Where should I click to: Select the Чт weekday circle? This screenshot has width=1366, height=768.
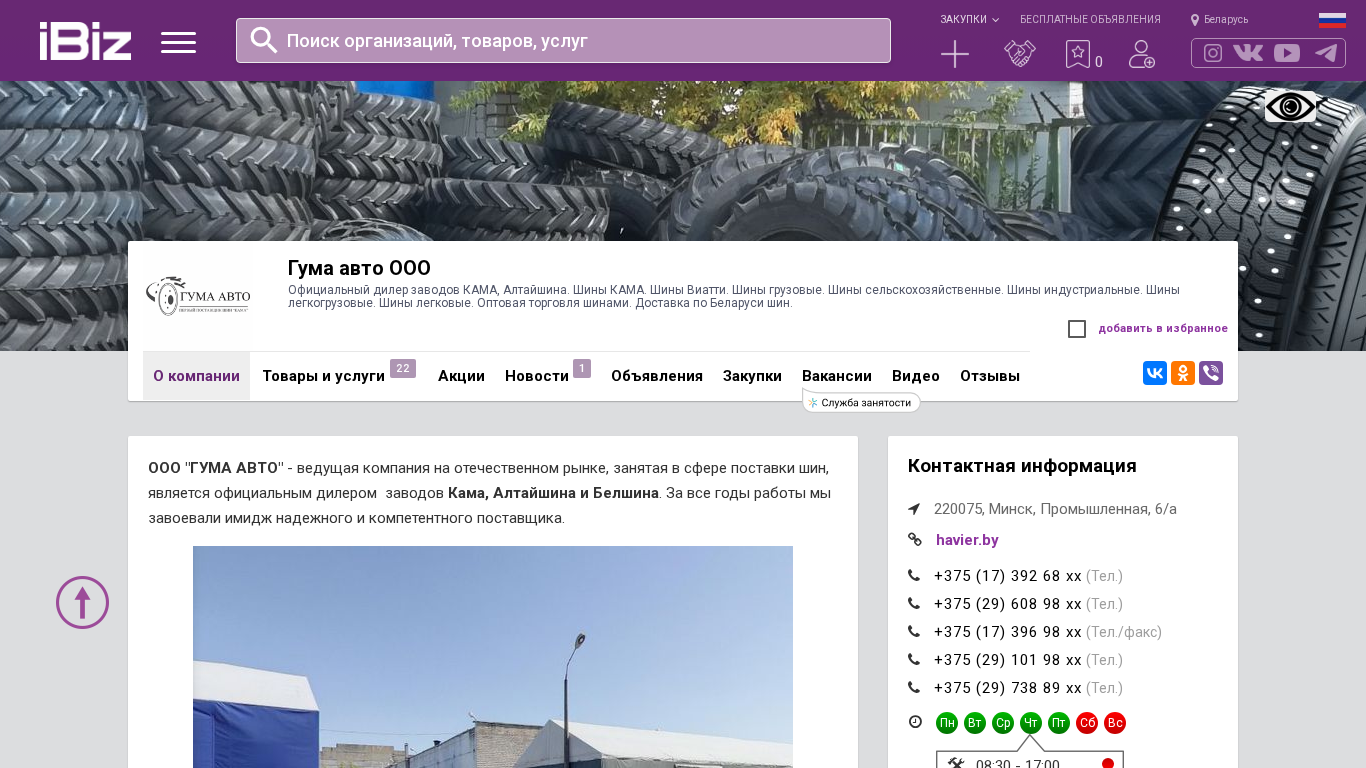click(x=1031, y=723)
